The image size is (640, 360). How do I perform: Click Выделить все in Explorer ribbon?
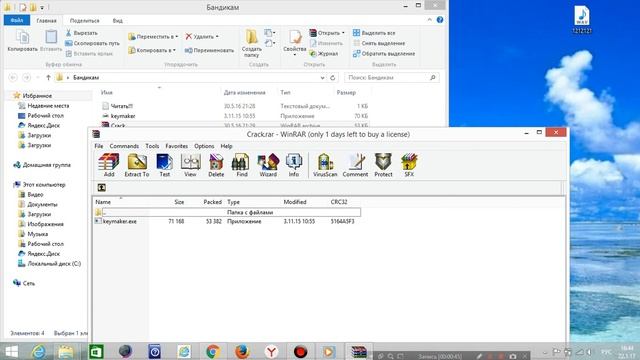click(x=374, y=33)
